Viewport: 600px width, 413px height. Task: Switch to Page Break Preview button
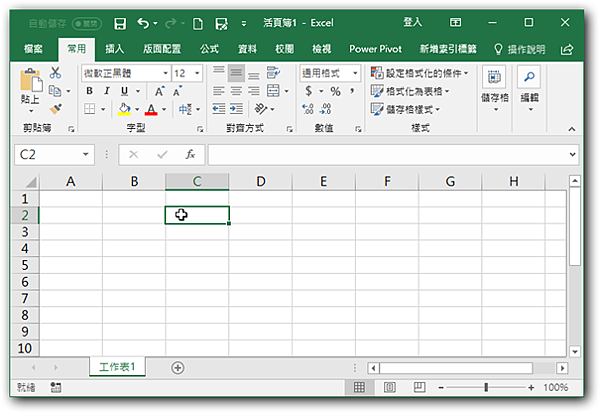[419, 387]
